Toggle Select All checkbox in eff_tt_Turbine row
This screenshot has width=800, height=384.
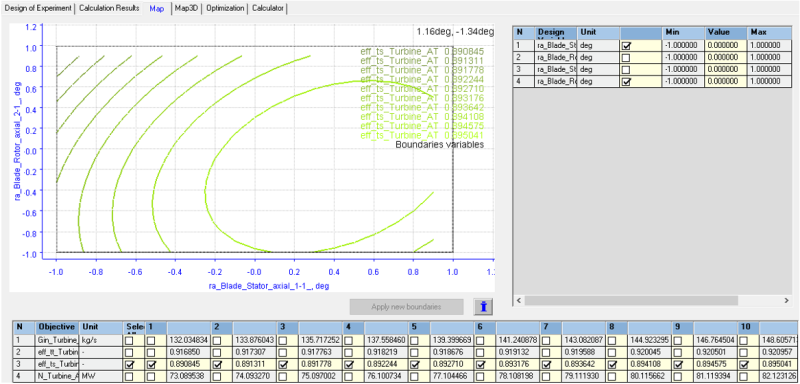tap(130, 352)
